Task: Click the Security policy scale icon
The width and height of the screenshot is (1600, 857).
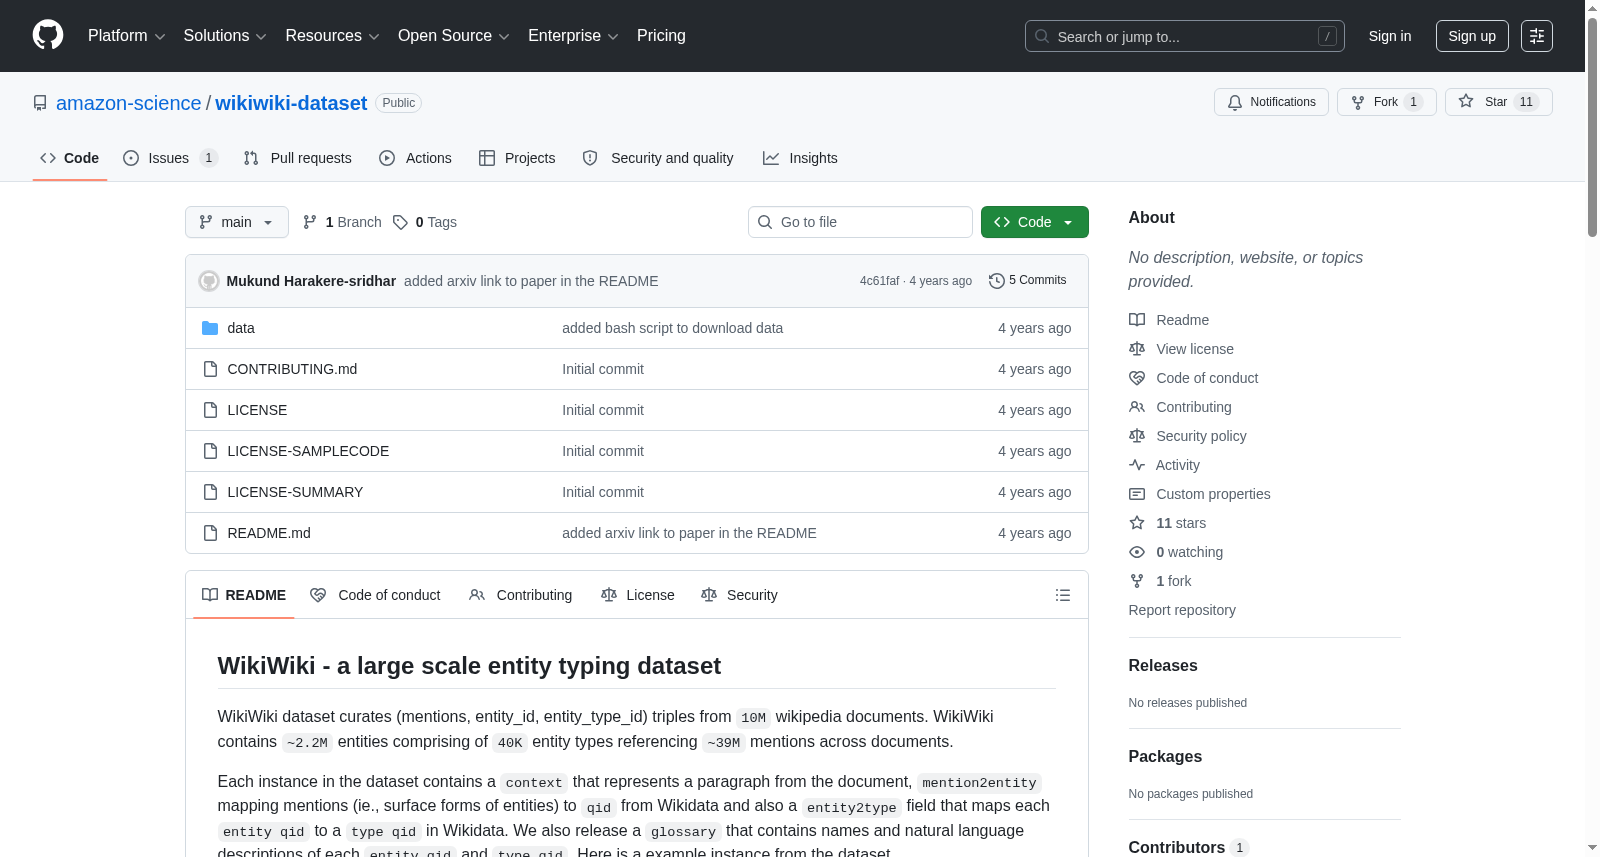Action: point(1137,436)
